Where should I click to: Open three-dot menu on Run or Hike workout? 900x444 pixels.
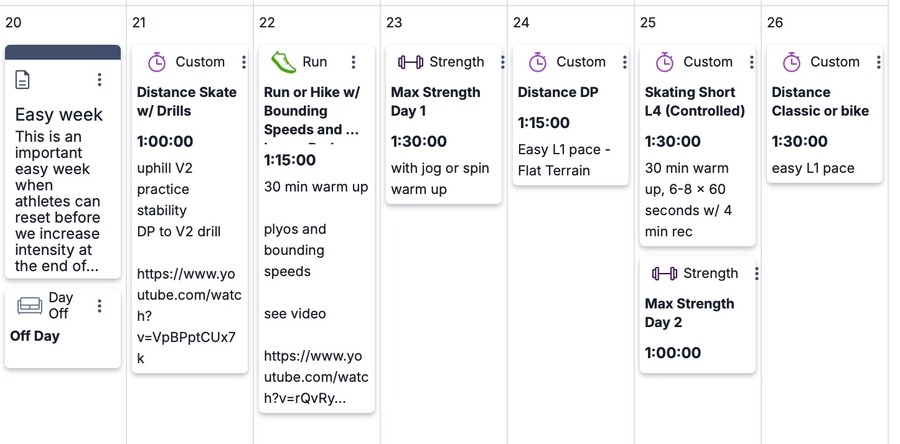click(353, 62)
